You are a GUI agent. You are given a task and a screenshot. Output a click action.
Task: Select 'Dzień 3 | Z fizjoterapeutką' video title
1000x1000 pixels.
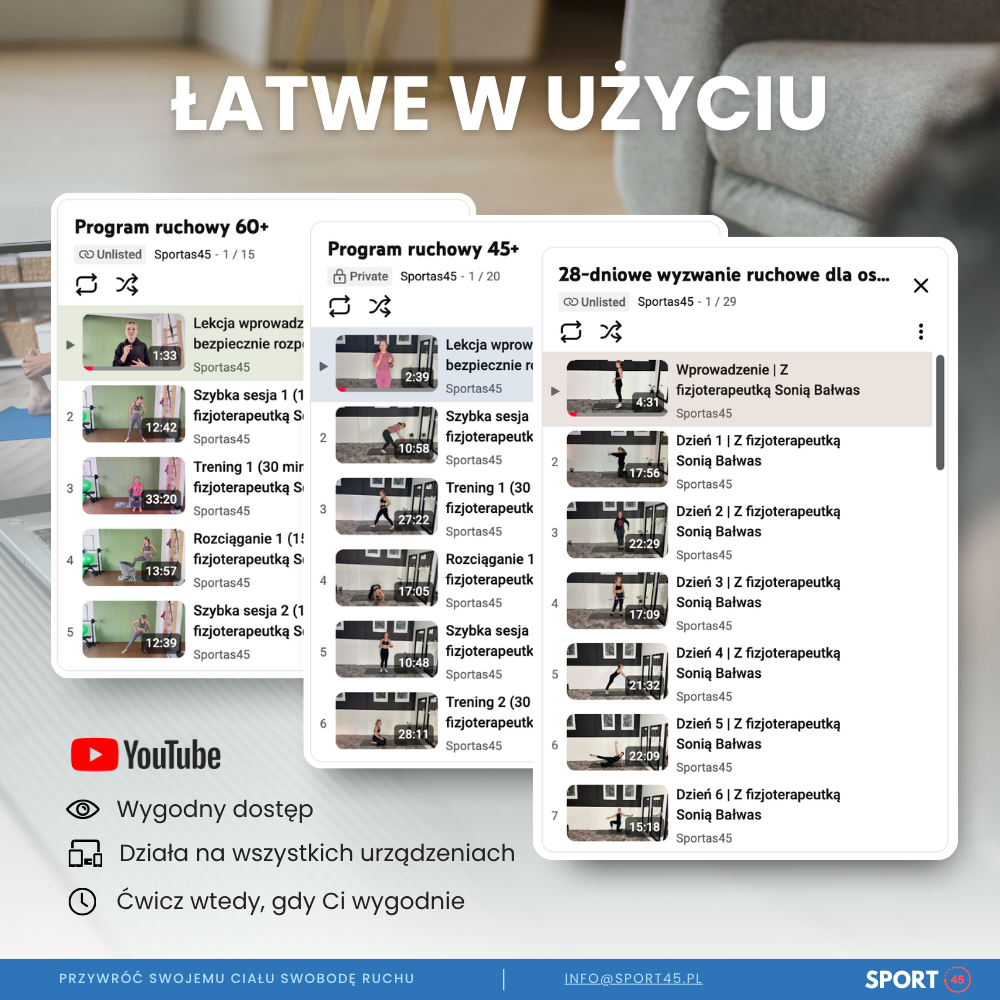click(x=758, y=592)
